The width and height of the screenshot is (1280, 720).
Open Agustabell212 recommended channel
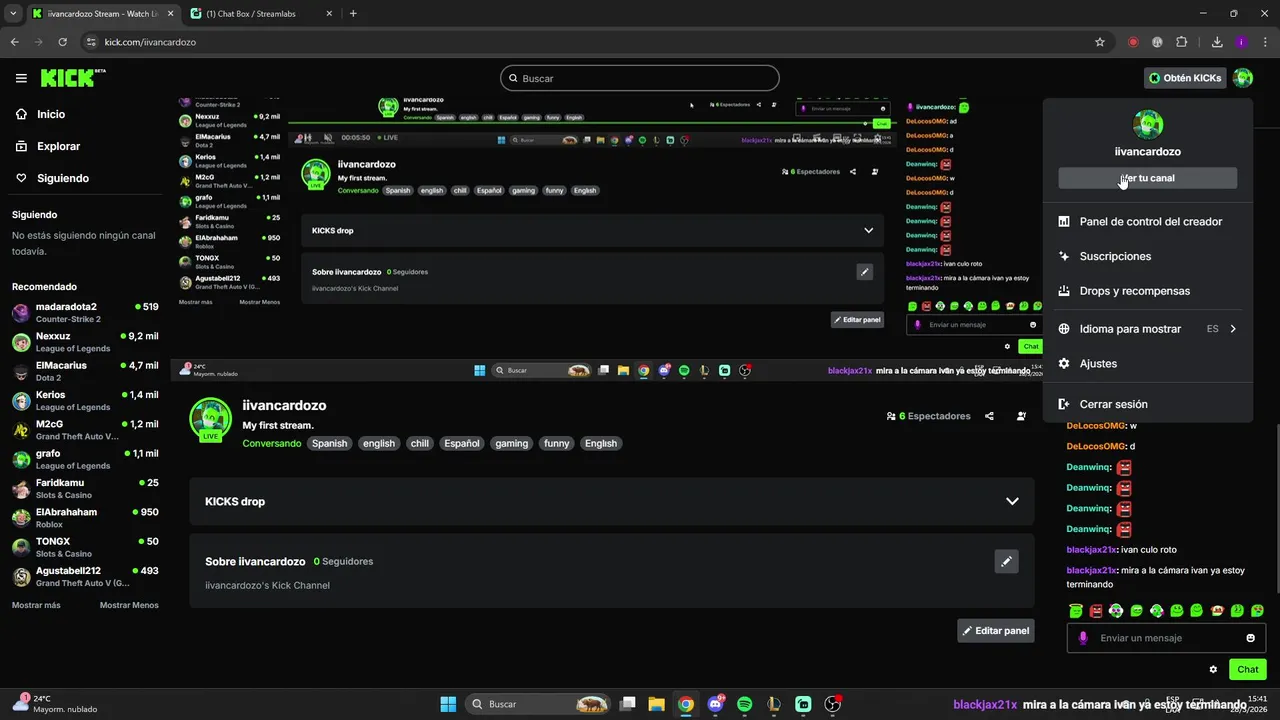[85, 576]
